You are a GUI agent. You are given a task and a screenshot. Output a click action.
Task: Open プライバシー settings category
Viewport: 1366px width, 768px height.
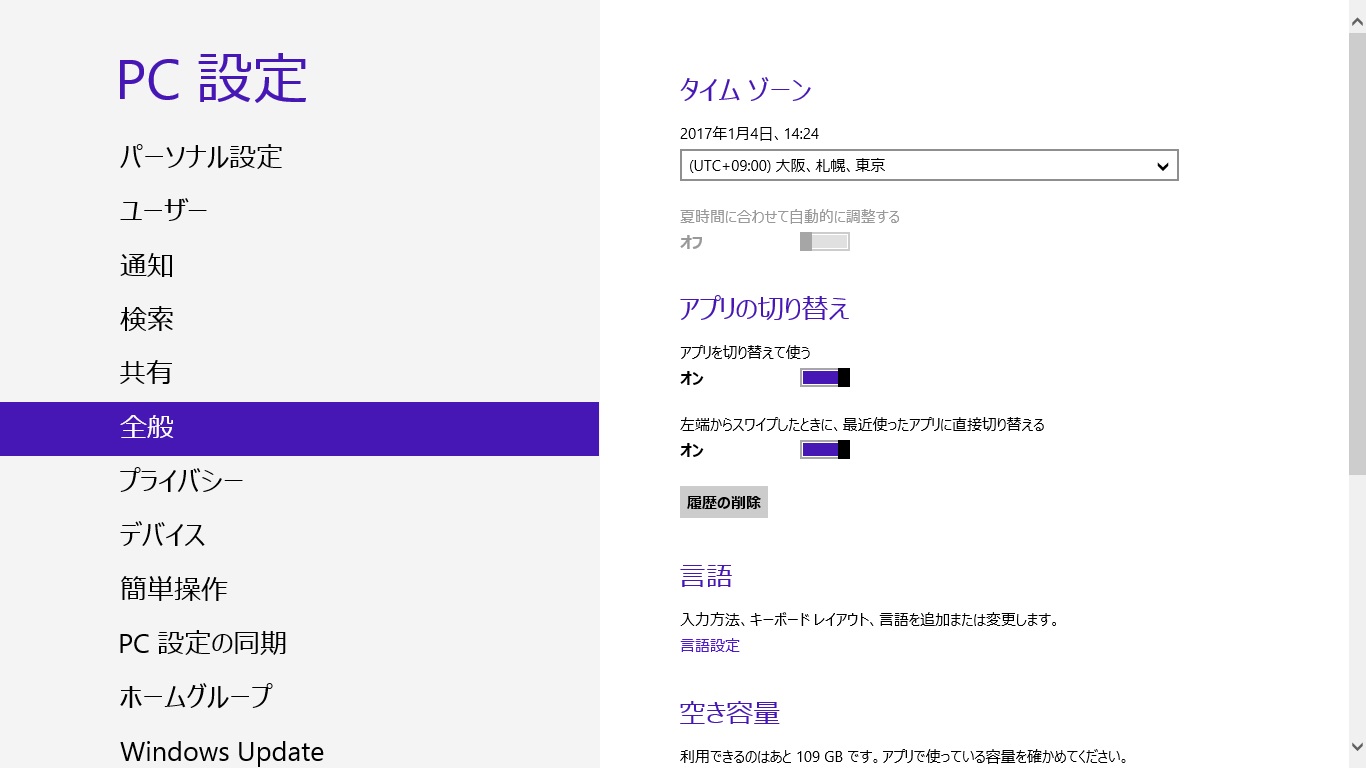181,481
